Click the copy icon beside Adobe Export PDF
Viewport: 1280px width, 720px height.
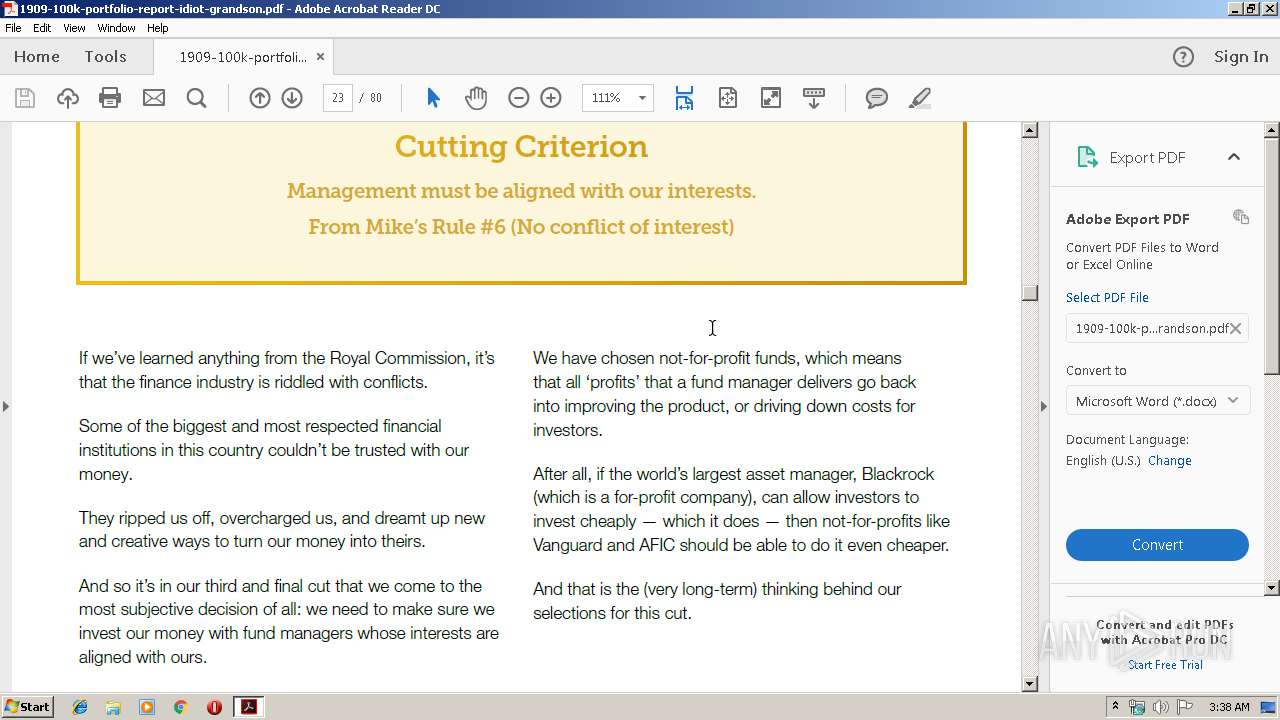(1241, 217)
